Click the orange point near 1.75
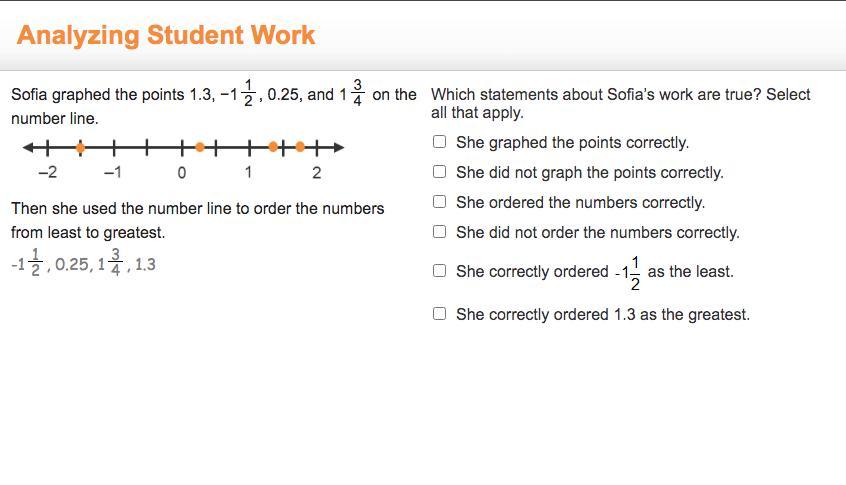Screen dimensions: 846x485 300,147
